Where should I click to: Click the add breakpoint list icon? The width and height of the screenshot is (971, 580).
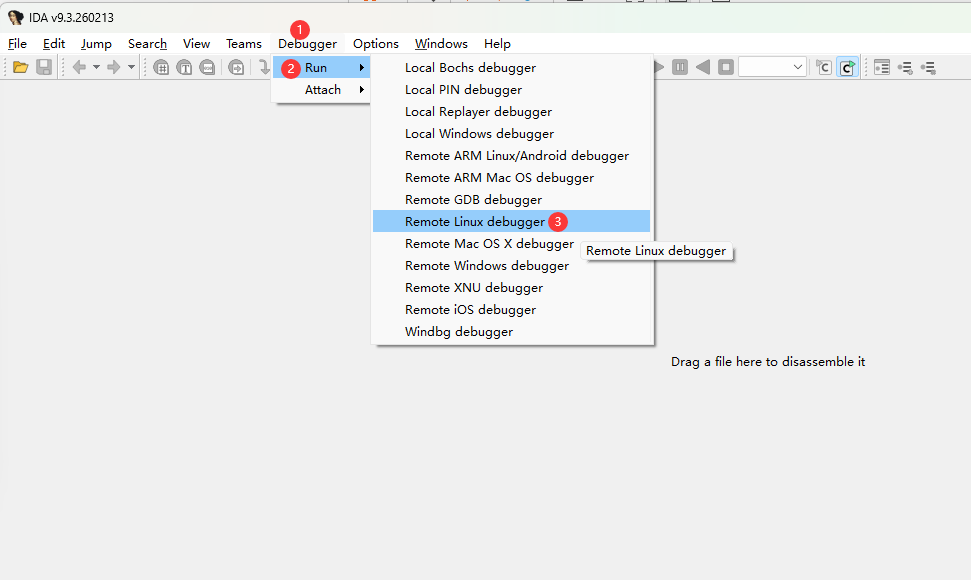[x=905, y=67]
